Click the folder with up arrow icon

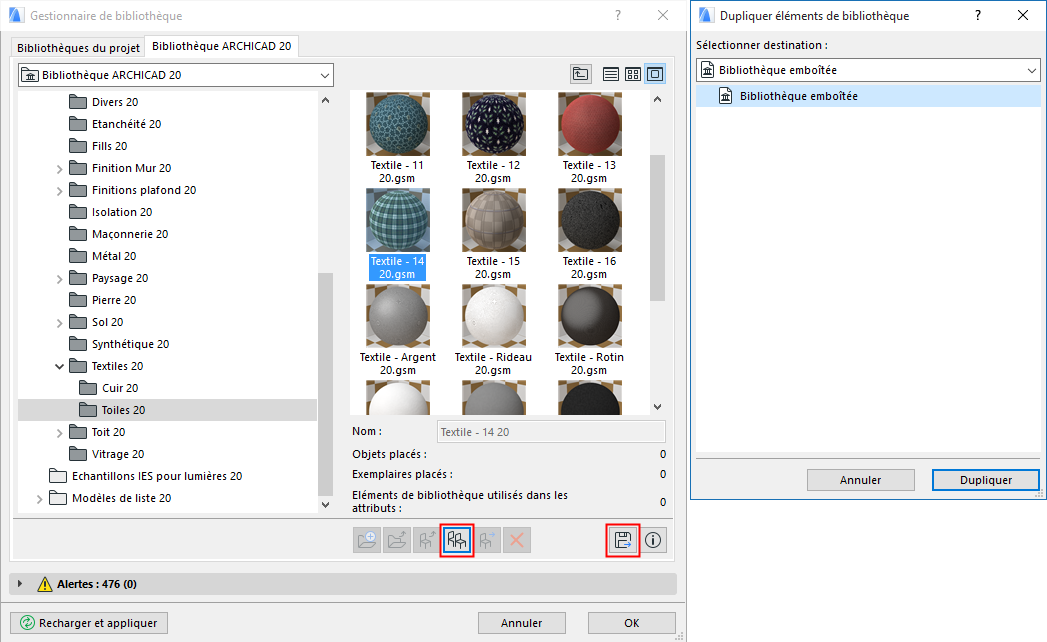pyautogui.click(x=397, y=540)
